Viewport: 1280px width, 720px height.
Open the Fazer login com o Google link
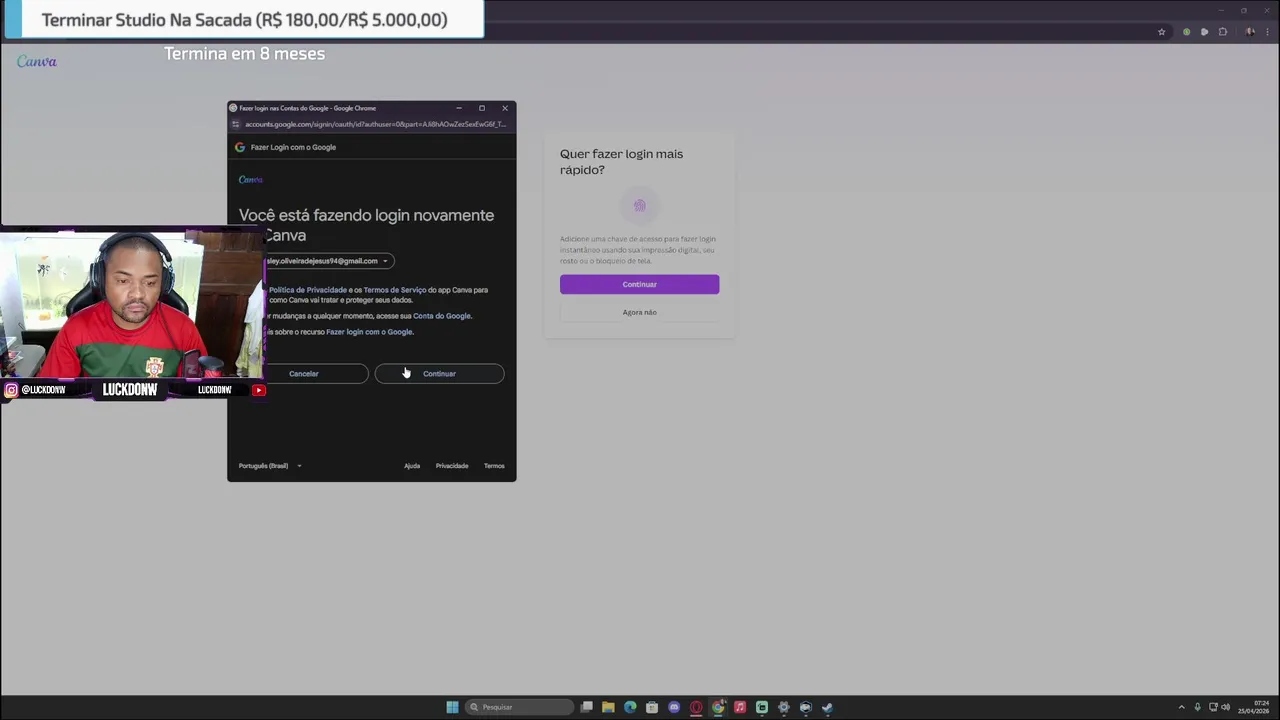pos(369,332)
